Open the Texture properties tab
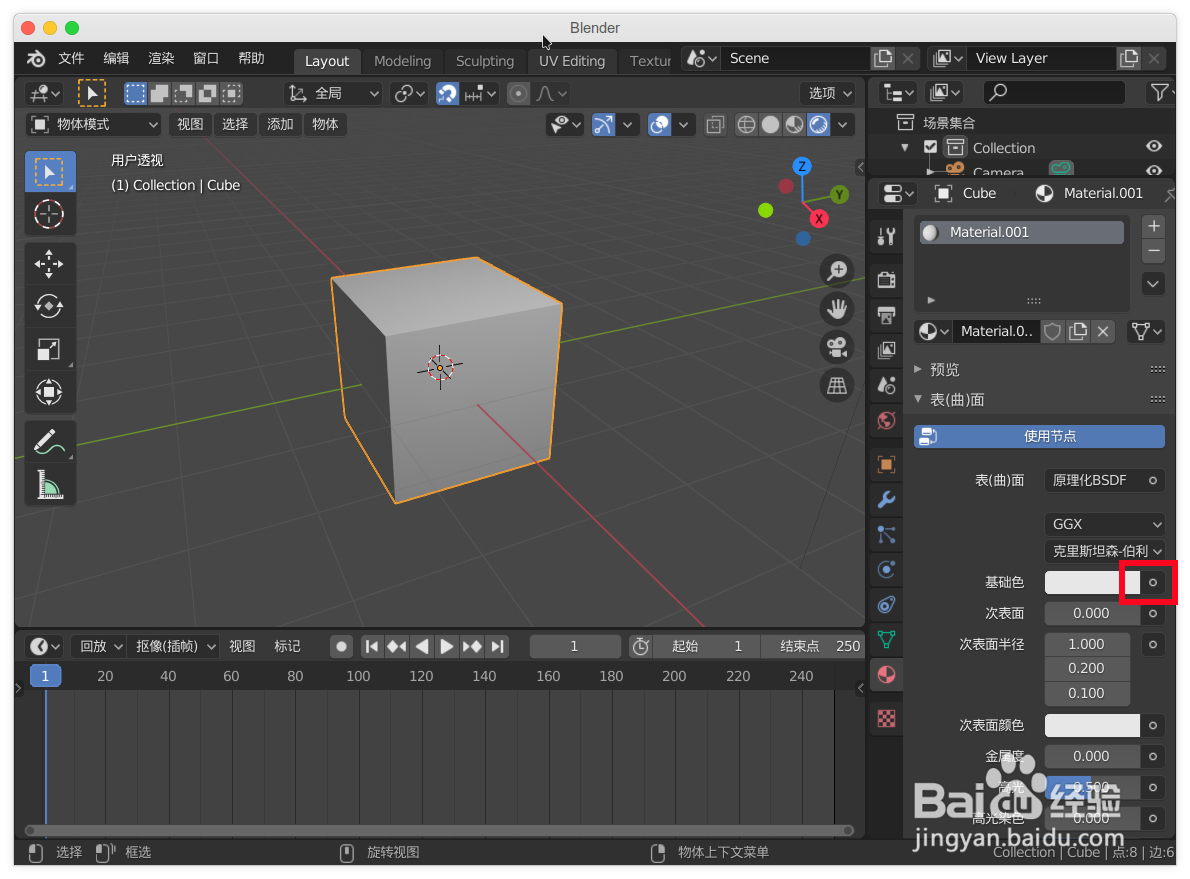Image resolution: width=1190 pixels, height=879 pixels. [x=886, y=718]
